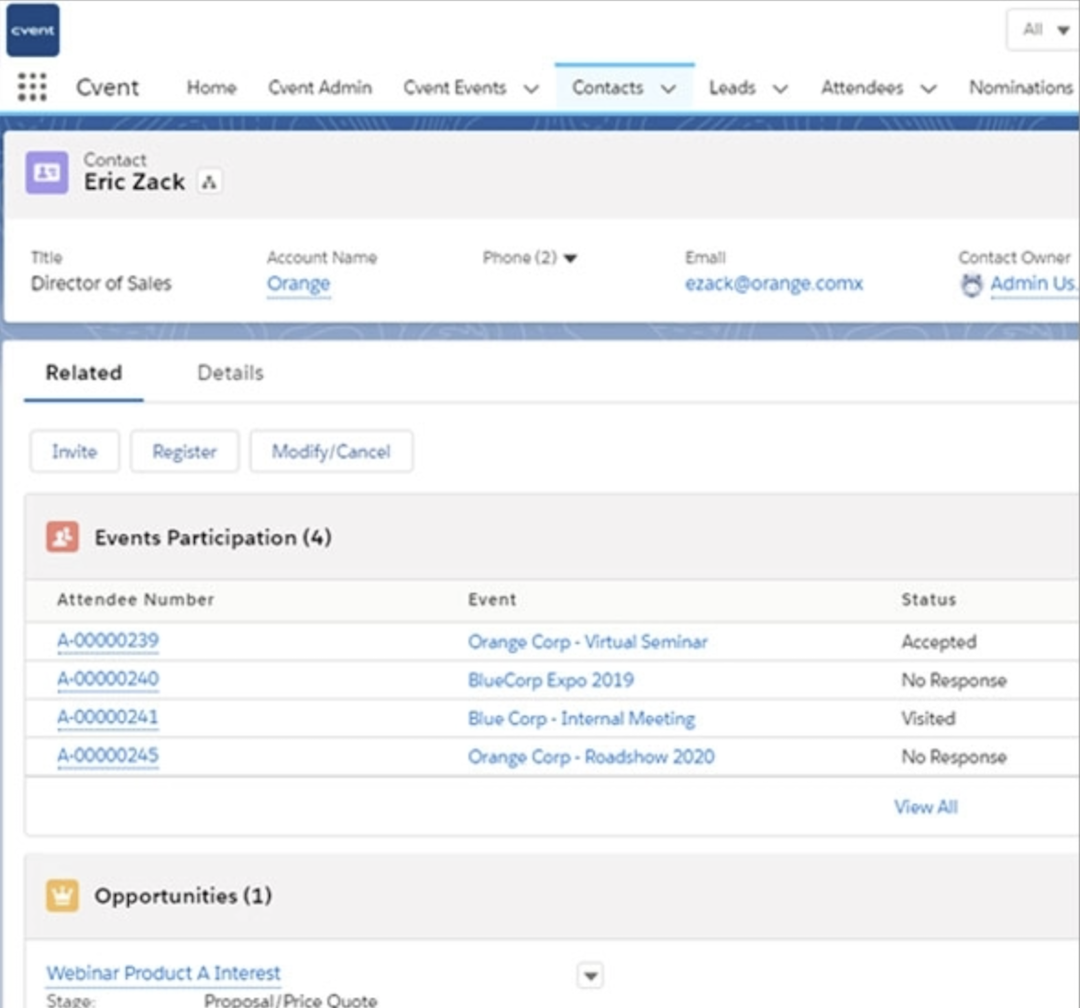
Task: Switch to the Related tab
Action: click(83, 373)
